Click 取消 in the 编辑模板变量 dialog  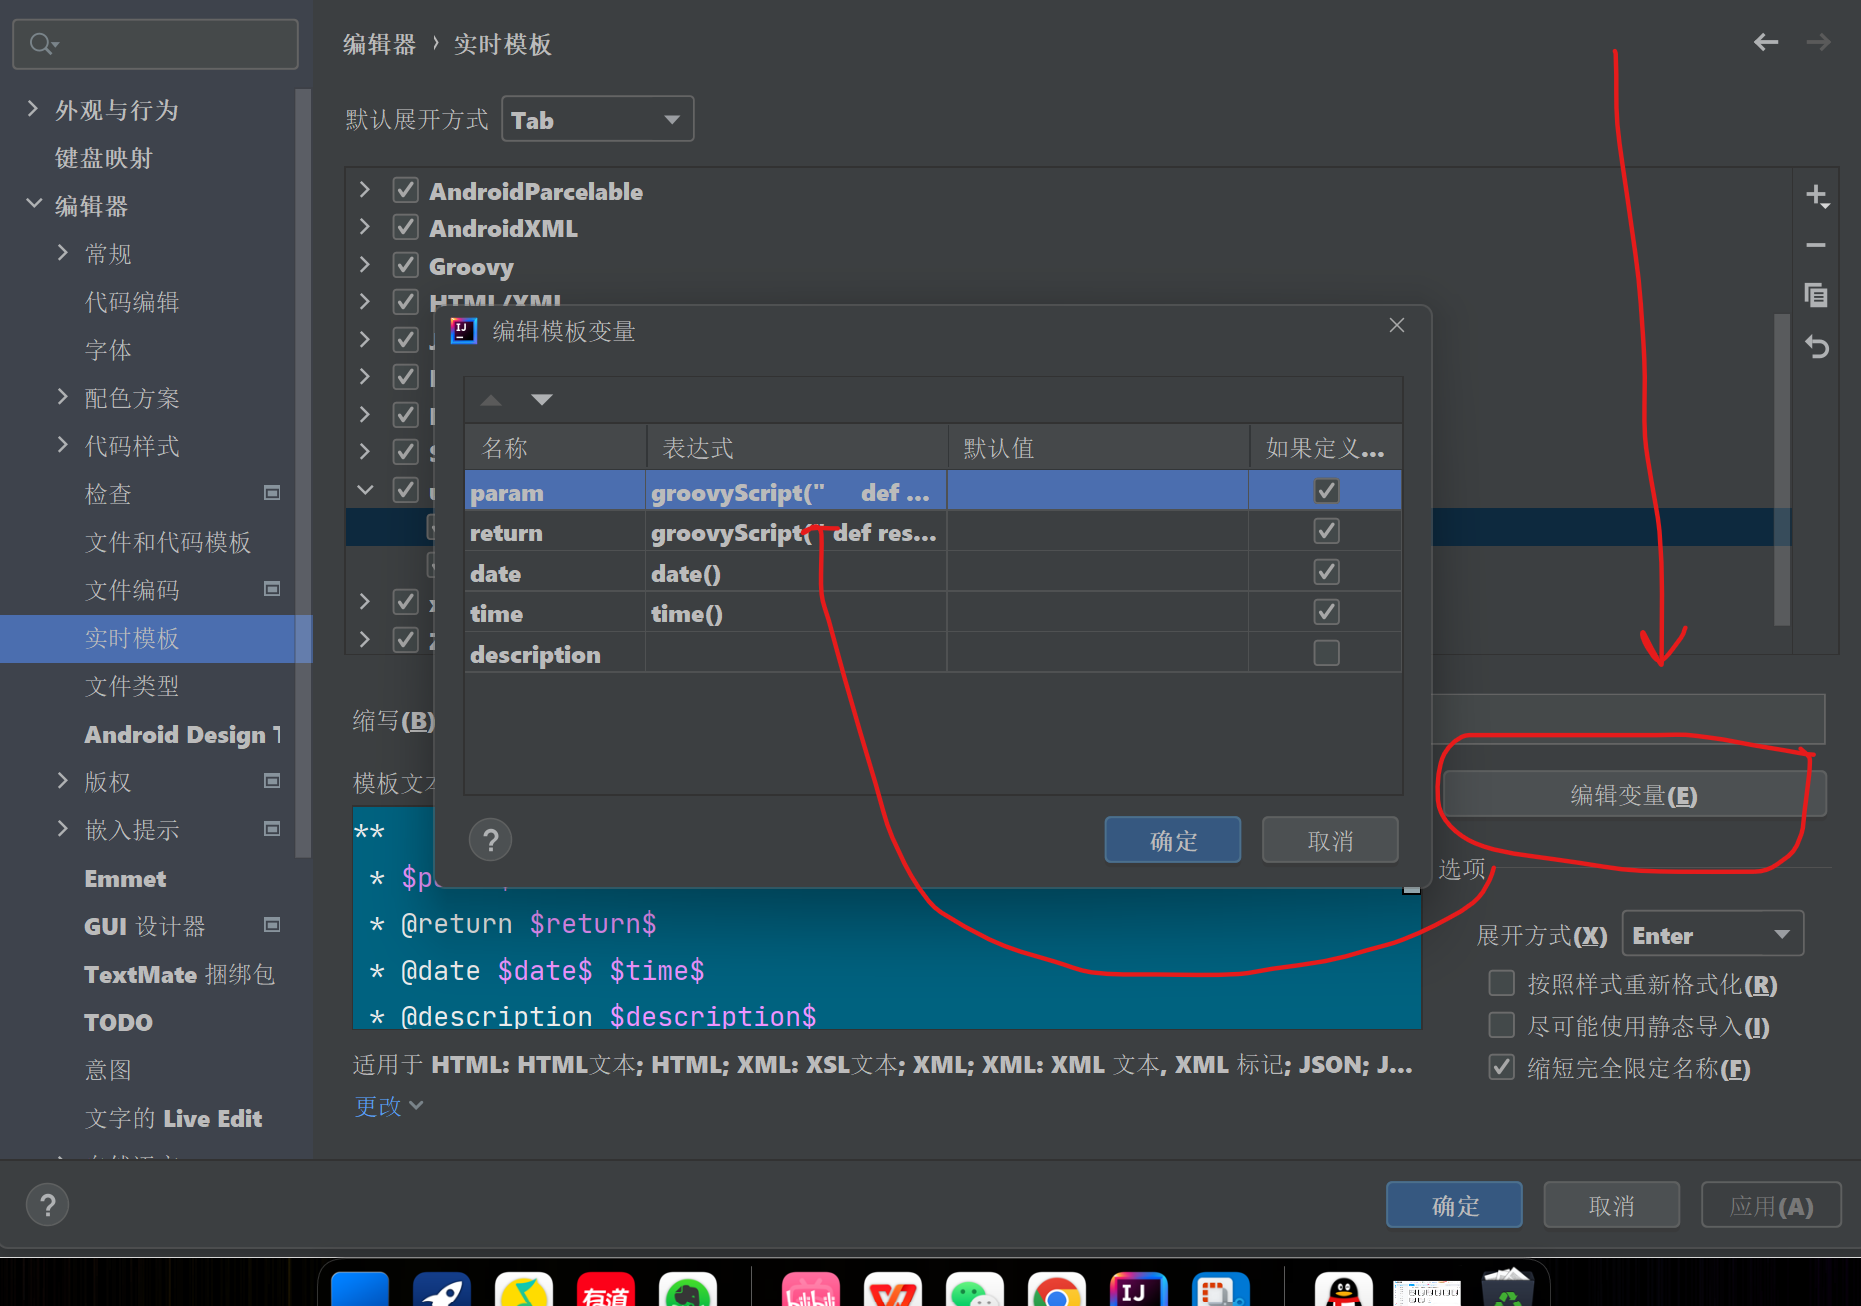coord(1330,840)
